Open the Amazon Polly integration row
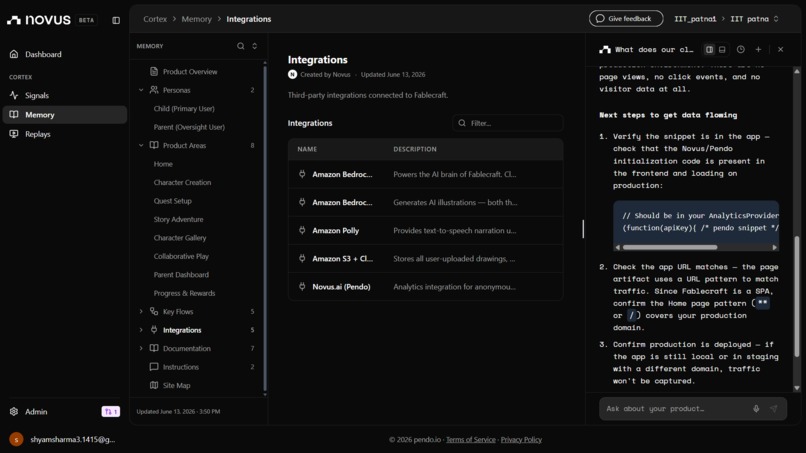The width and height of the screenshot is (806, 453). point(425,230)
